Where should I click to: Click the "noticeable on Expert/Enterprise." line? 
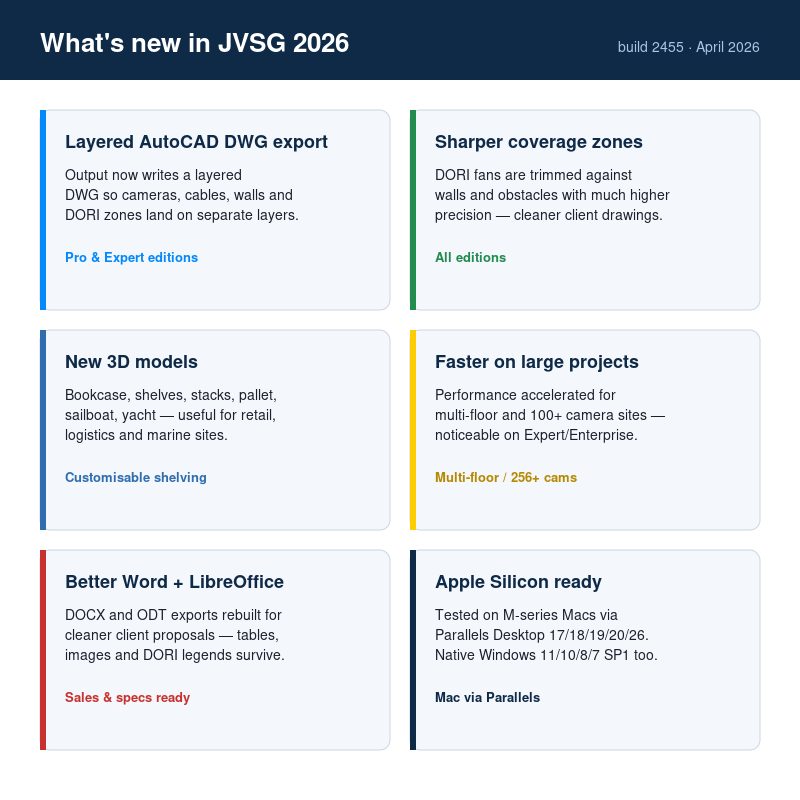click(536, 435)
